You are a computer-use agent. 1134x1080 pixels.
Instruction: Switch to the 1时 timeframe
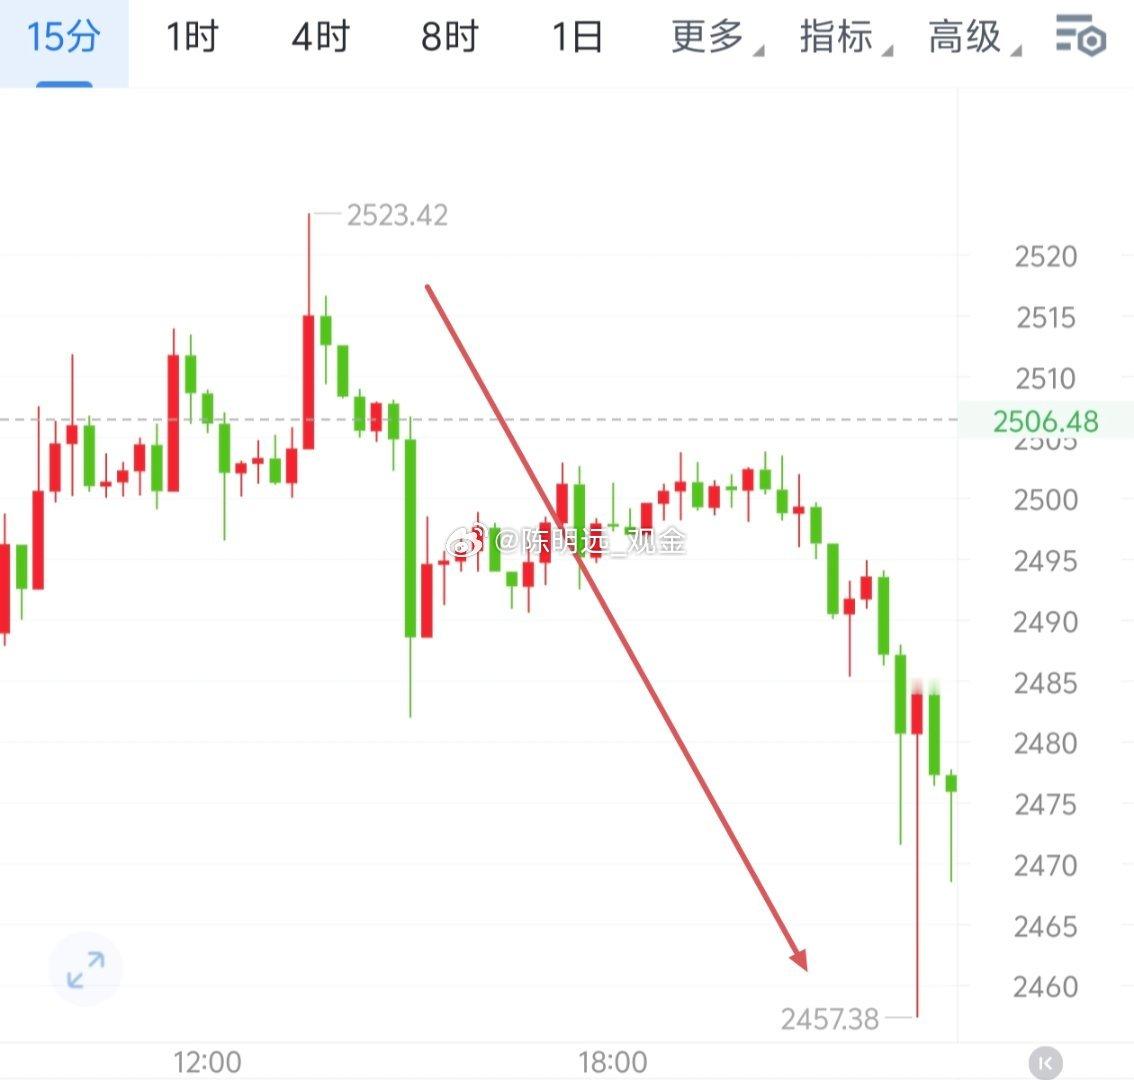[x=192, y=37]
